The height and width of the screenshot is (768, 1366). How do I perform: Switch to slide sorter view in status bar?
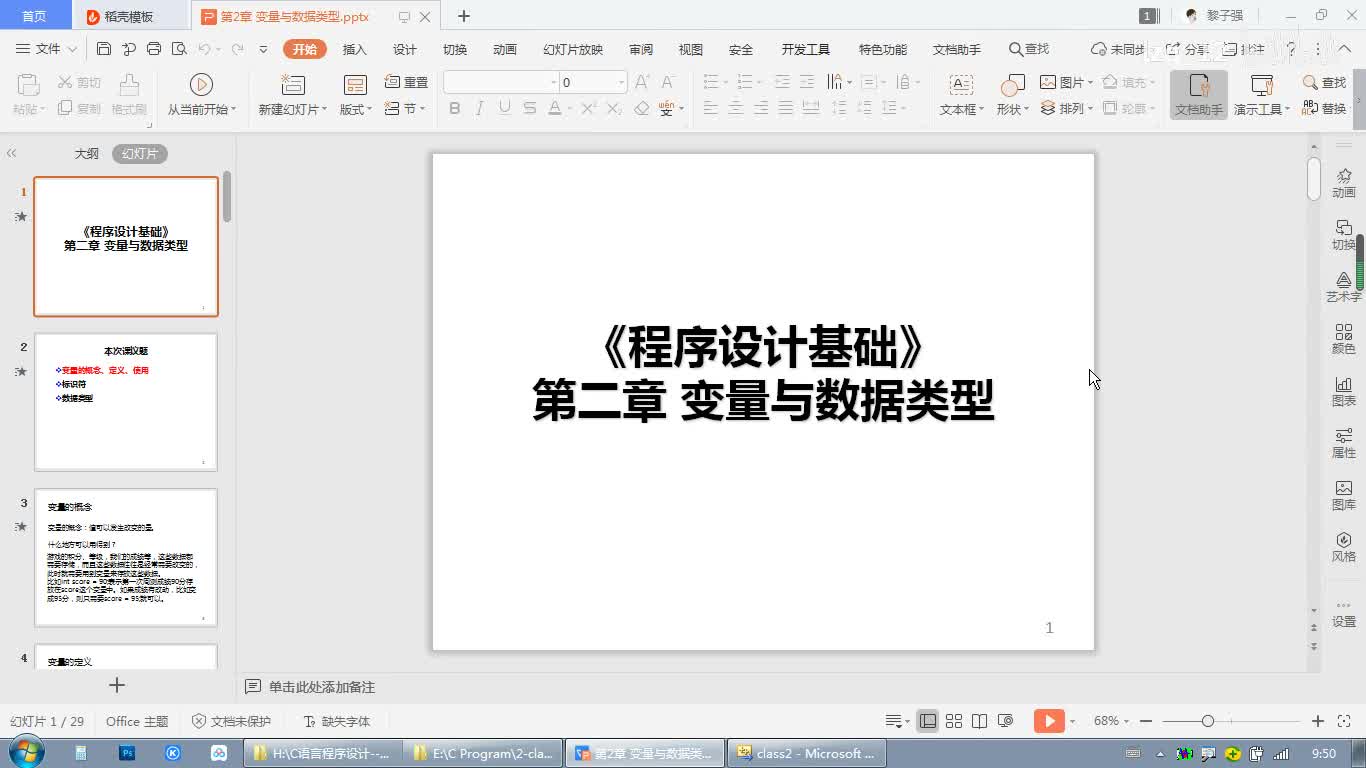[x=954, y=721]
